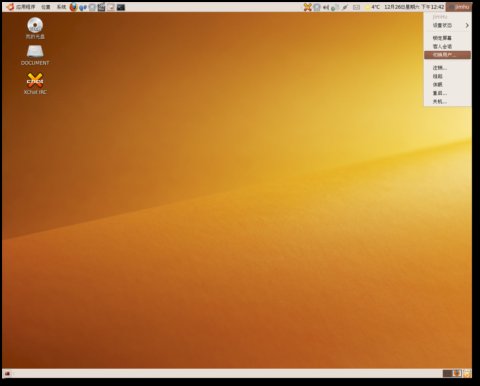Select 锁定屏幕 (Lock screen) in the menu
Viewport: 480px width, 386px height.
[448, 38]
